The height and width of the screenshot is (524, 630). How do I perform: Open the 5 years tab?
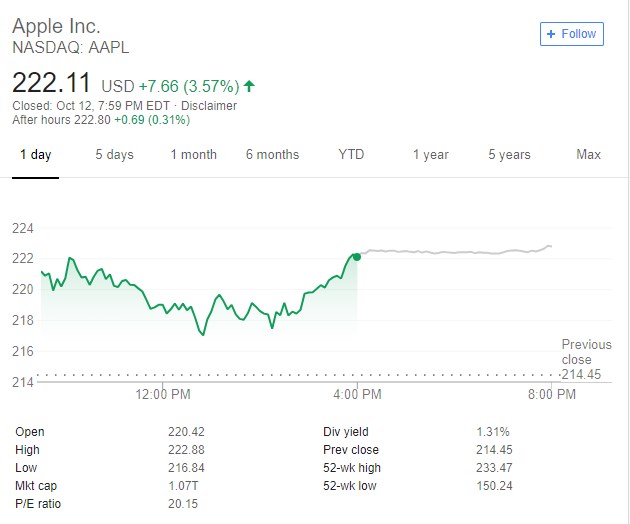pyautogui.click(x=509, y=155)
